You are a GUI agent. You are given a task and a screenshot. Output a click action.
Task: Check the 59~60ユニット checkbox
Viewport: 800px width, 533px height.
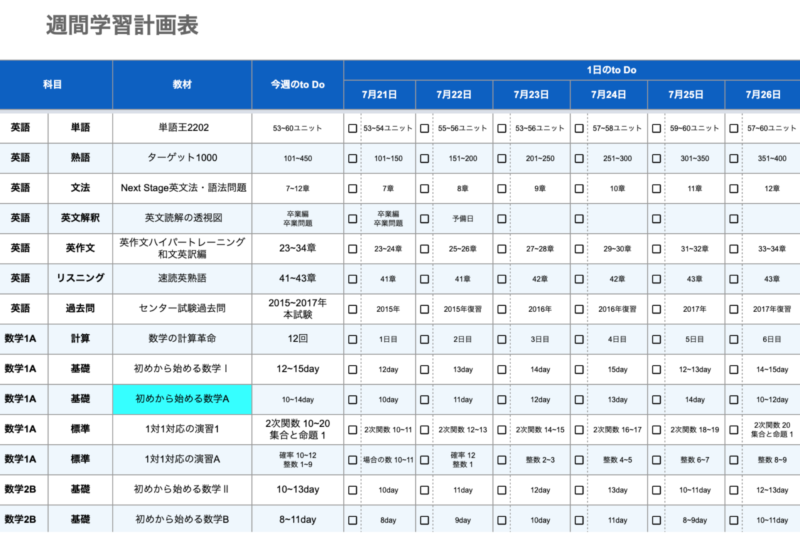click(x=657, y=129)
